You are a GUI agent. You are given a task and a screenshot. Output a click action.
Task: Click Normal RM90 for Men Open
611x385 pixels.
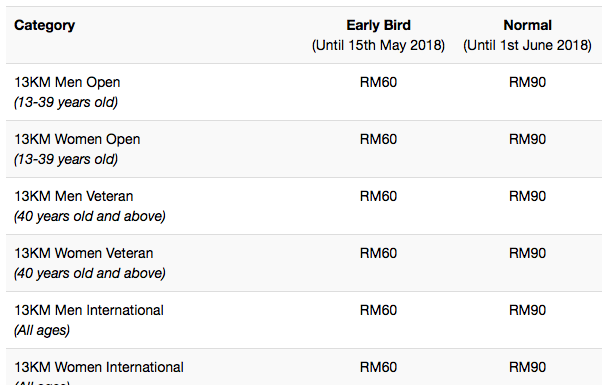click(528, 82)
